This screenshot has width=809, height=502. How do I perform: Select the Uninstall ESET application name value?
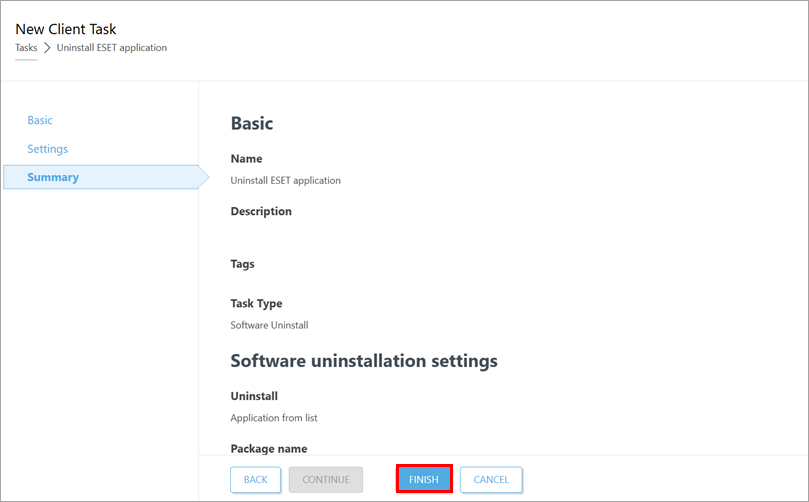(x=285, y=181)
